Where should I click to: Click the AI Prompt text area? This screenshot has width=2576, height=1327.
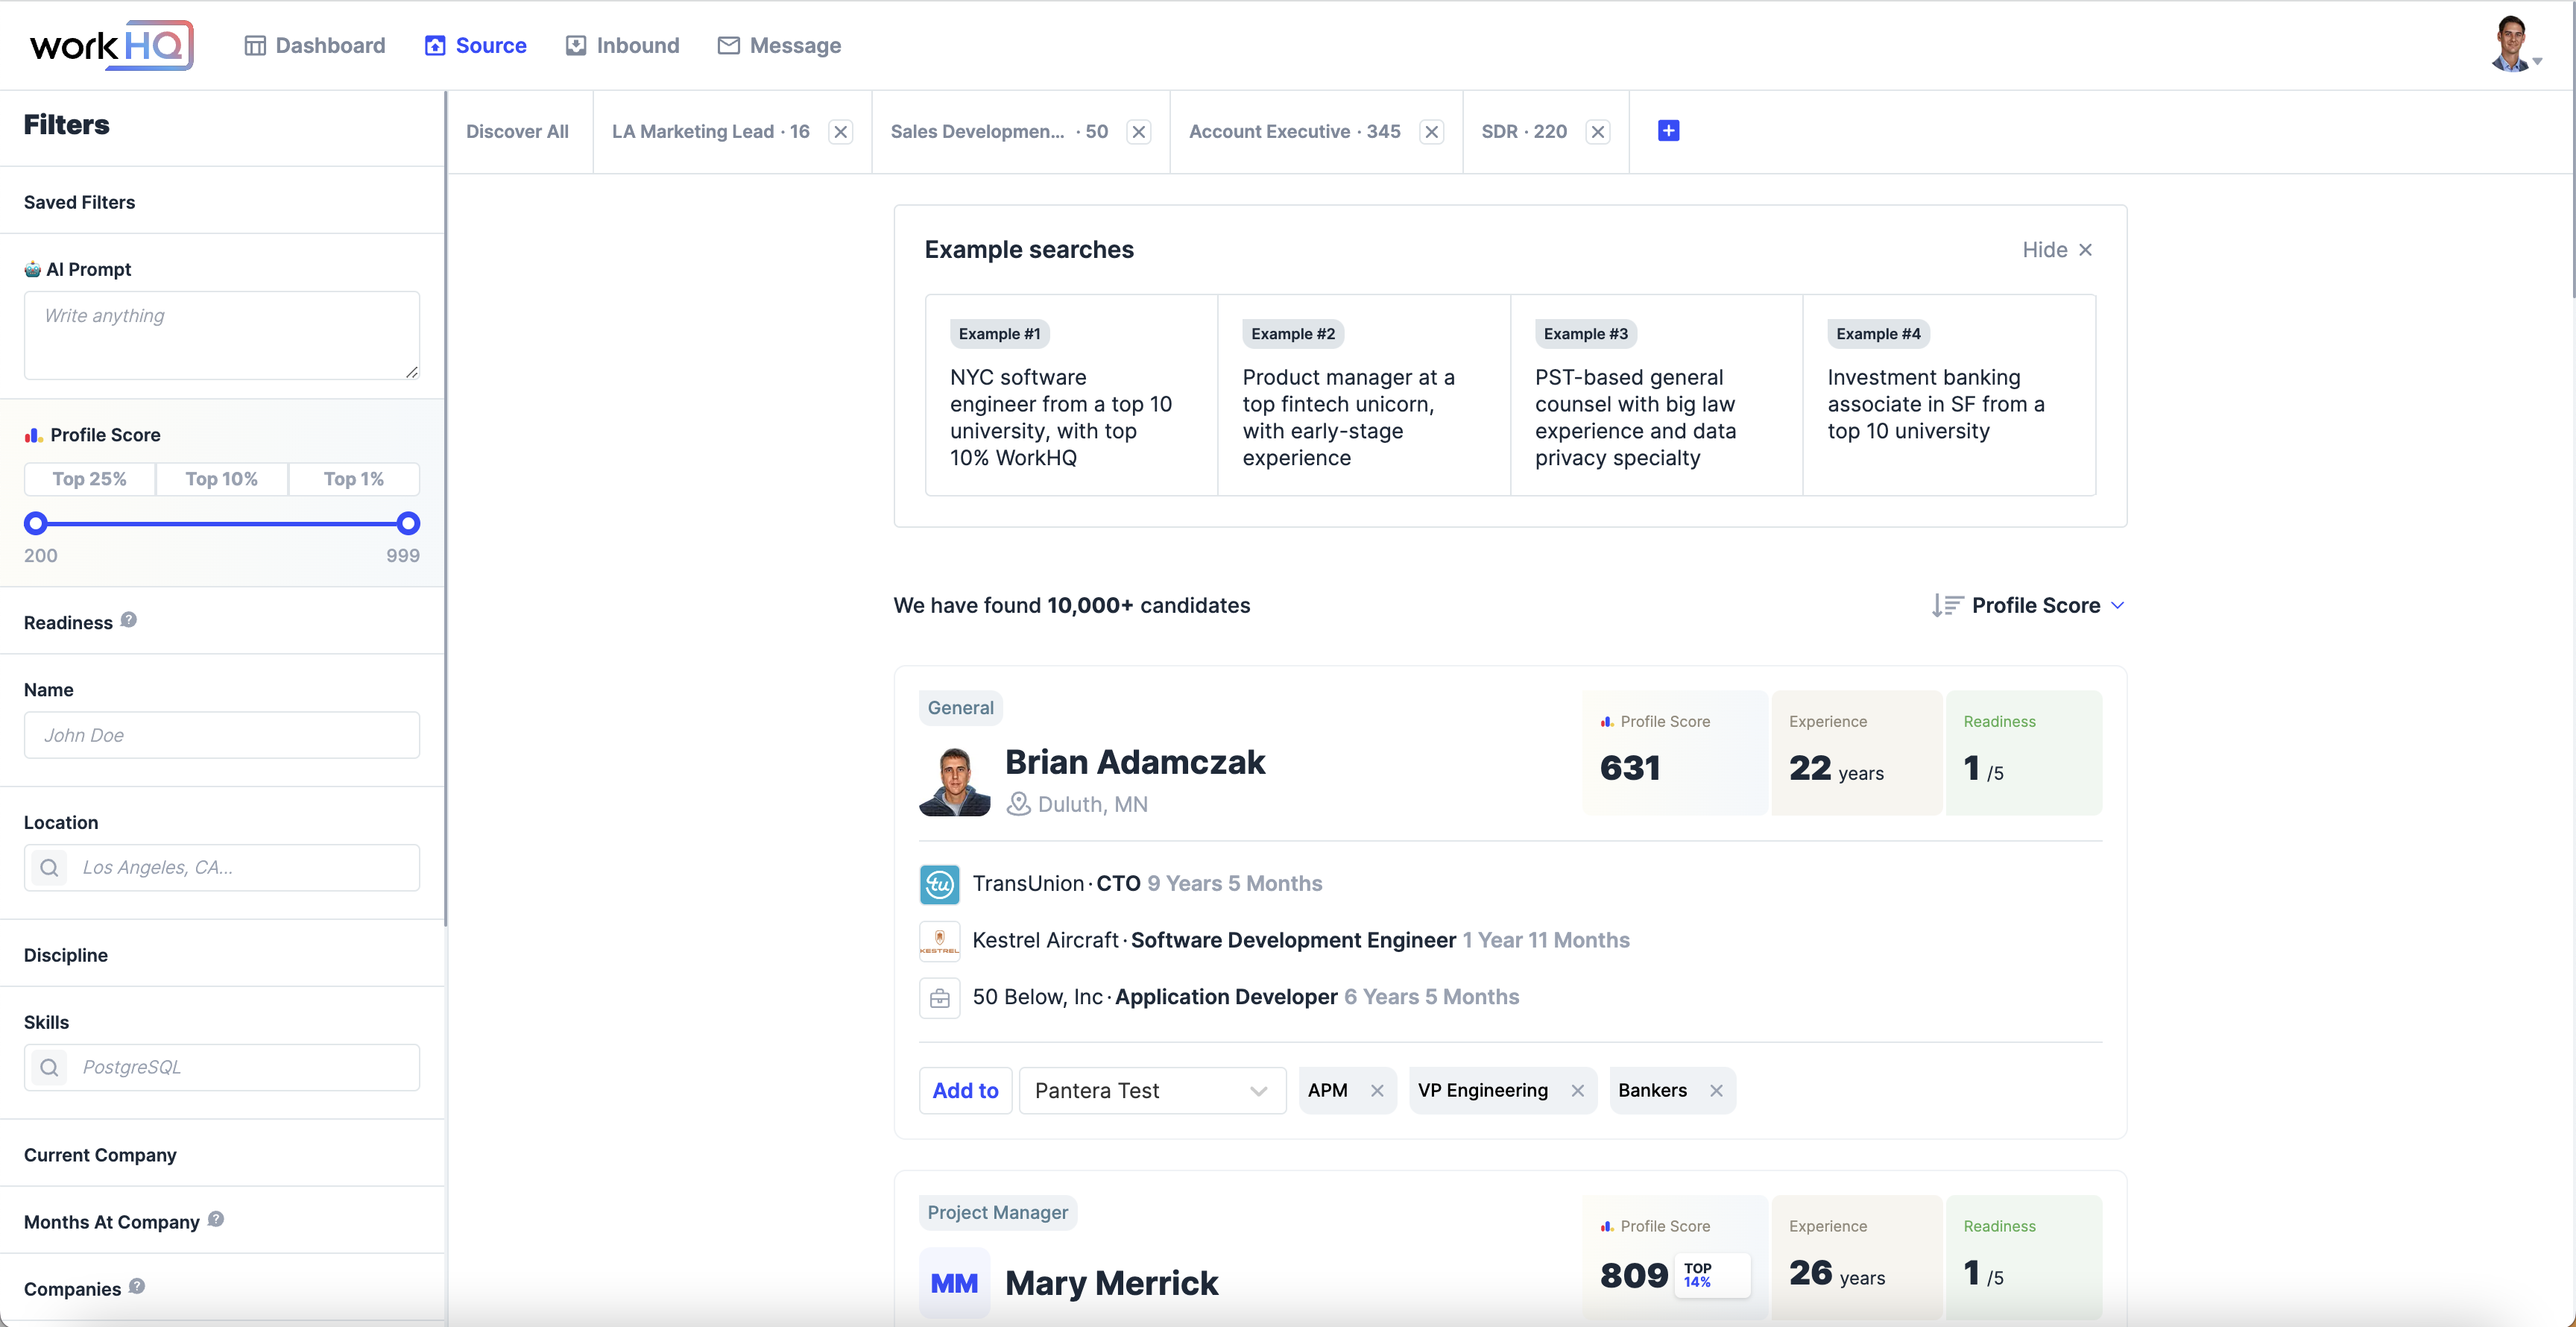click(x=221, y=335)
